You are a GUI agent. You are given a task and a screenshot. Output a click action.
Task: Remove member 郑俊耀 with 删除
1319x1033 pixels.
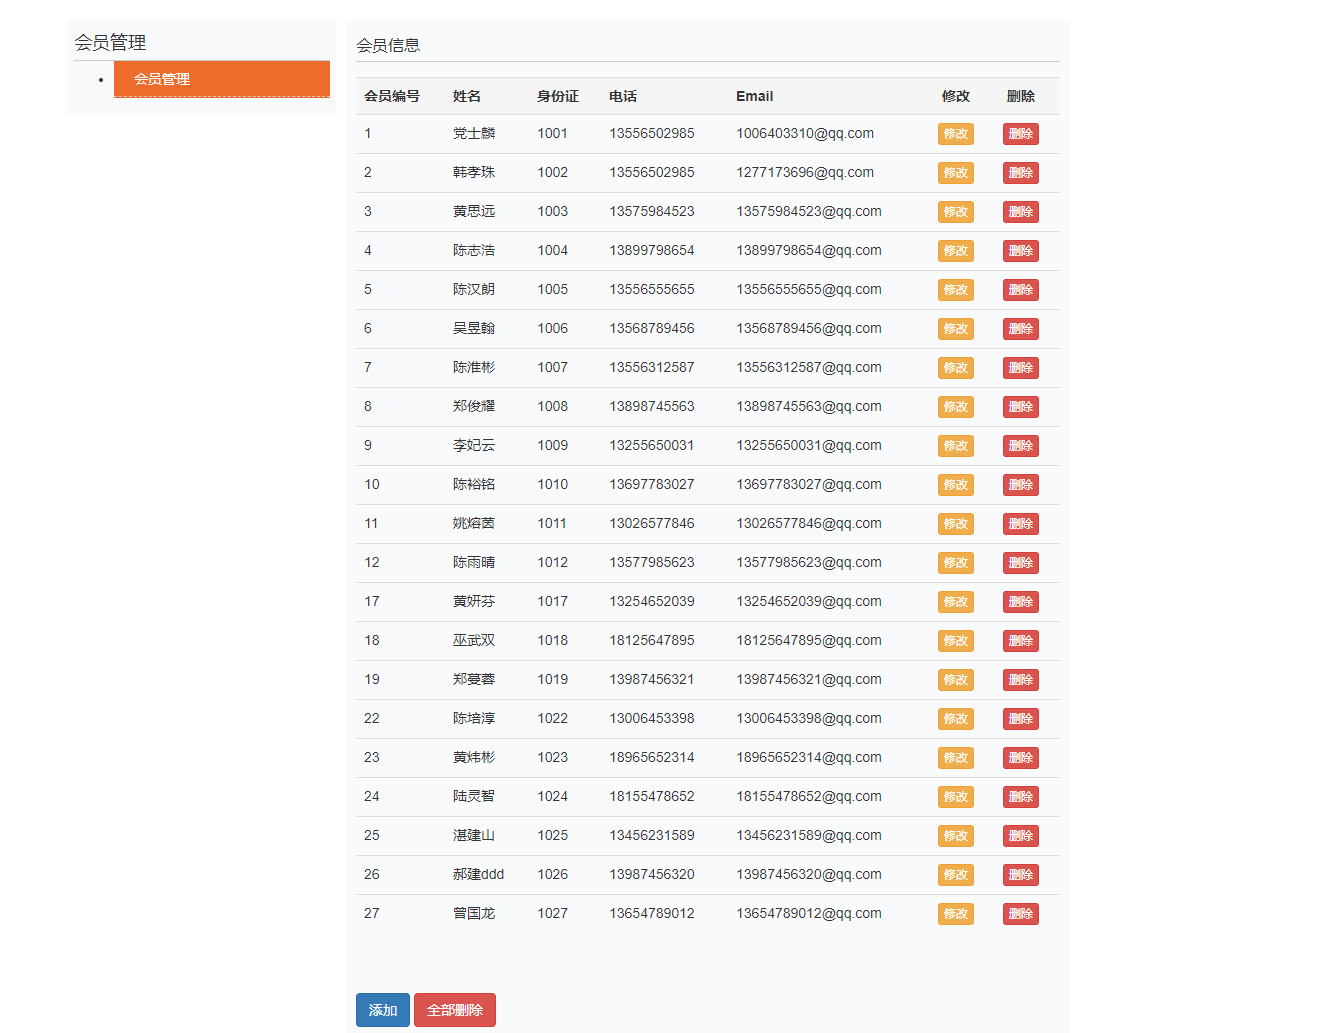(1020, 407)
